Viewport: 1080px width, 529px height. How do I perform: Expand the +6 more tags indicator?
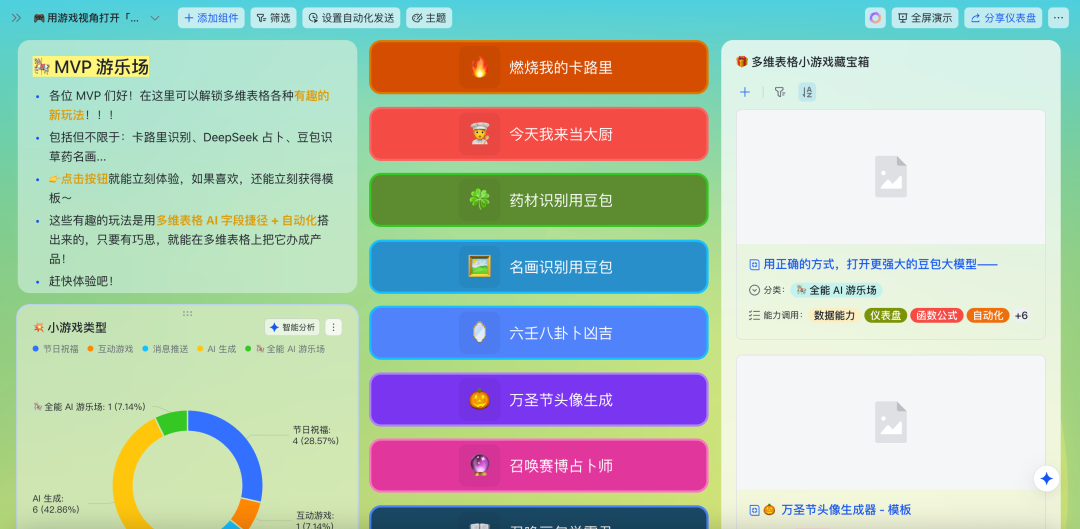(1021, 315)
